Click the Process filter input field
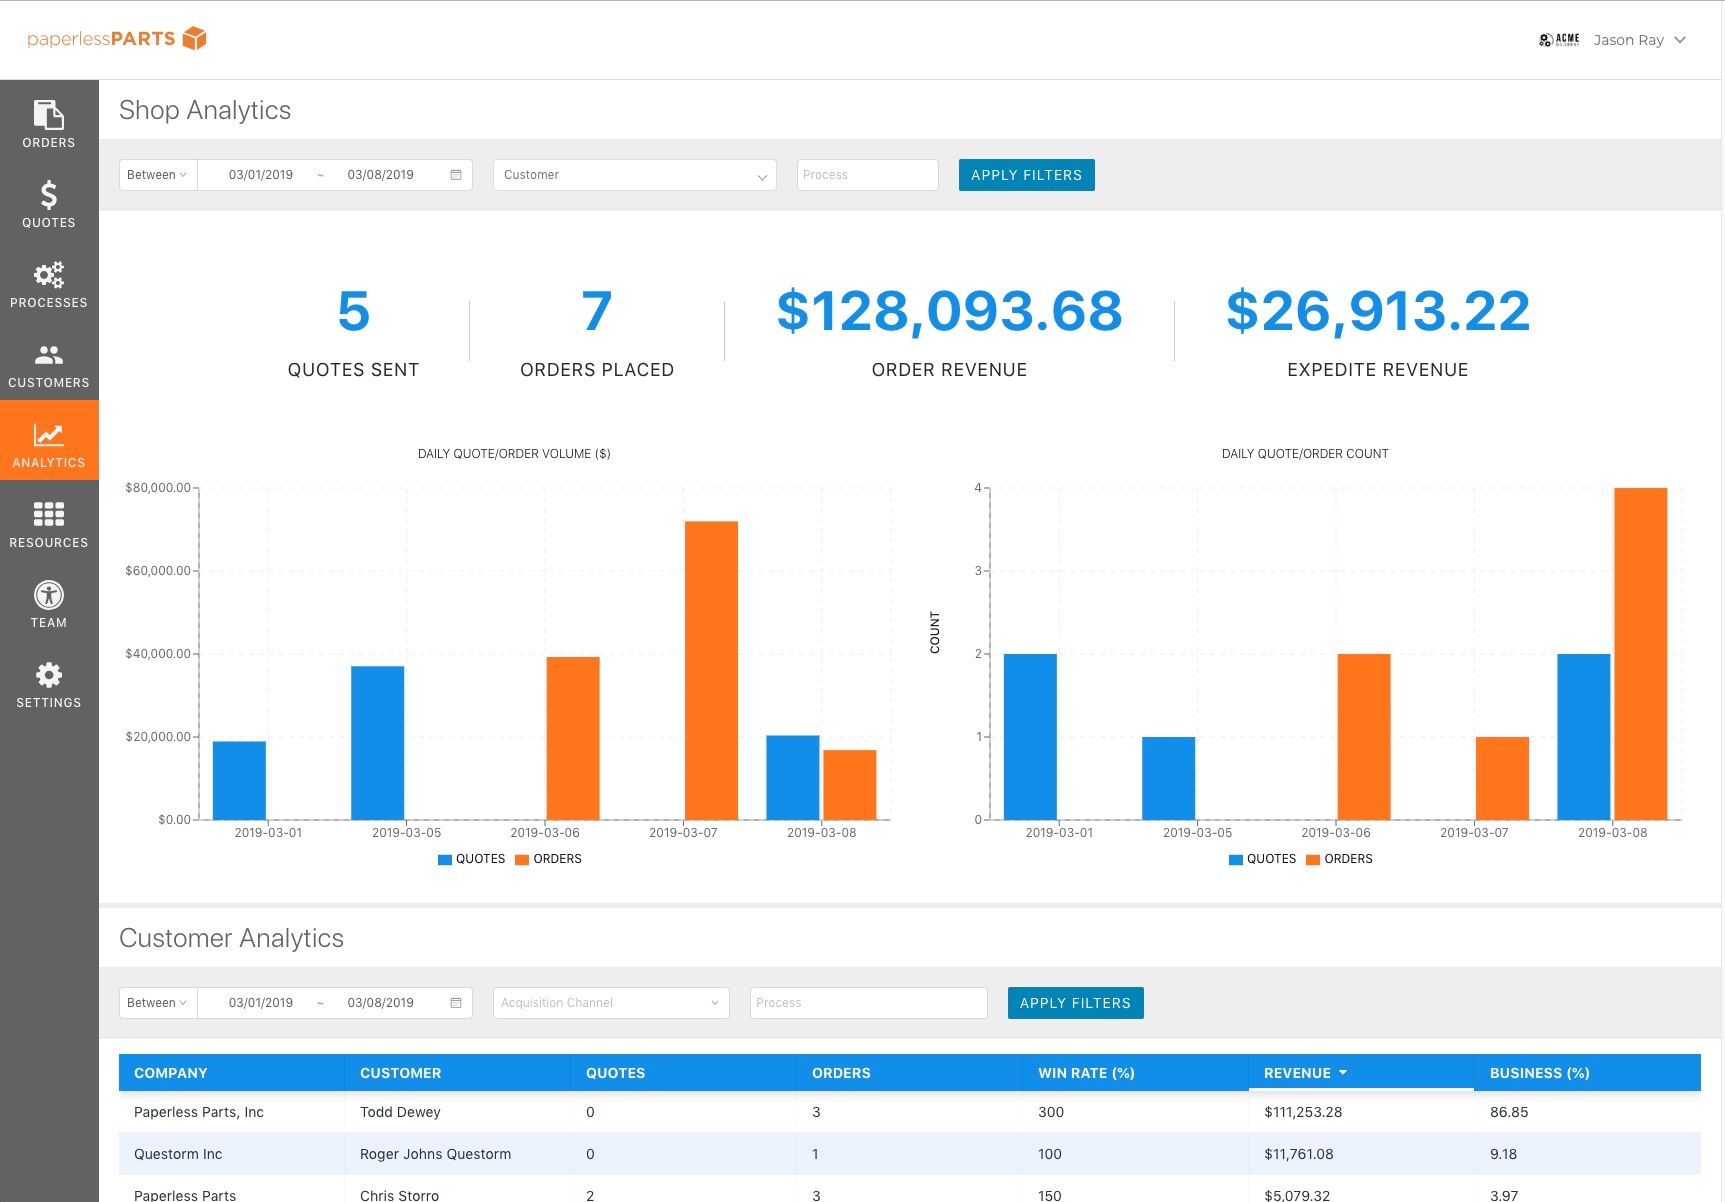 pos(866,175)
